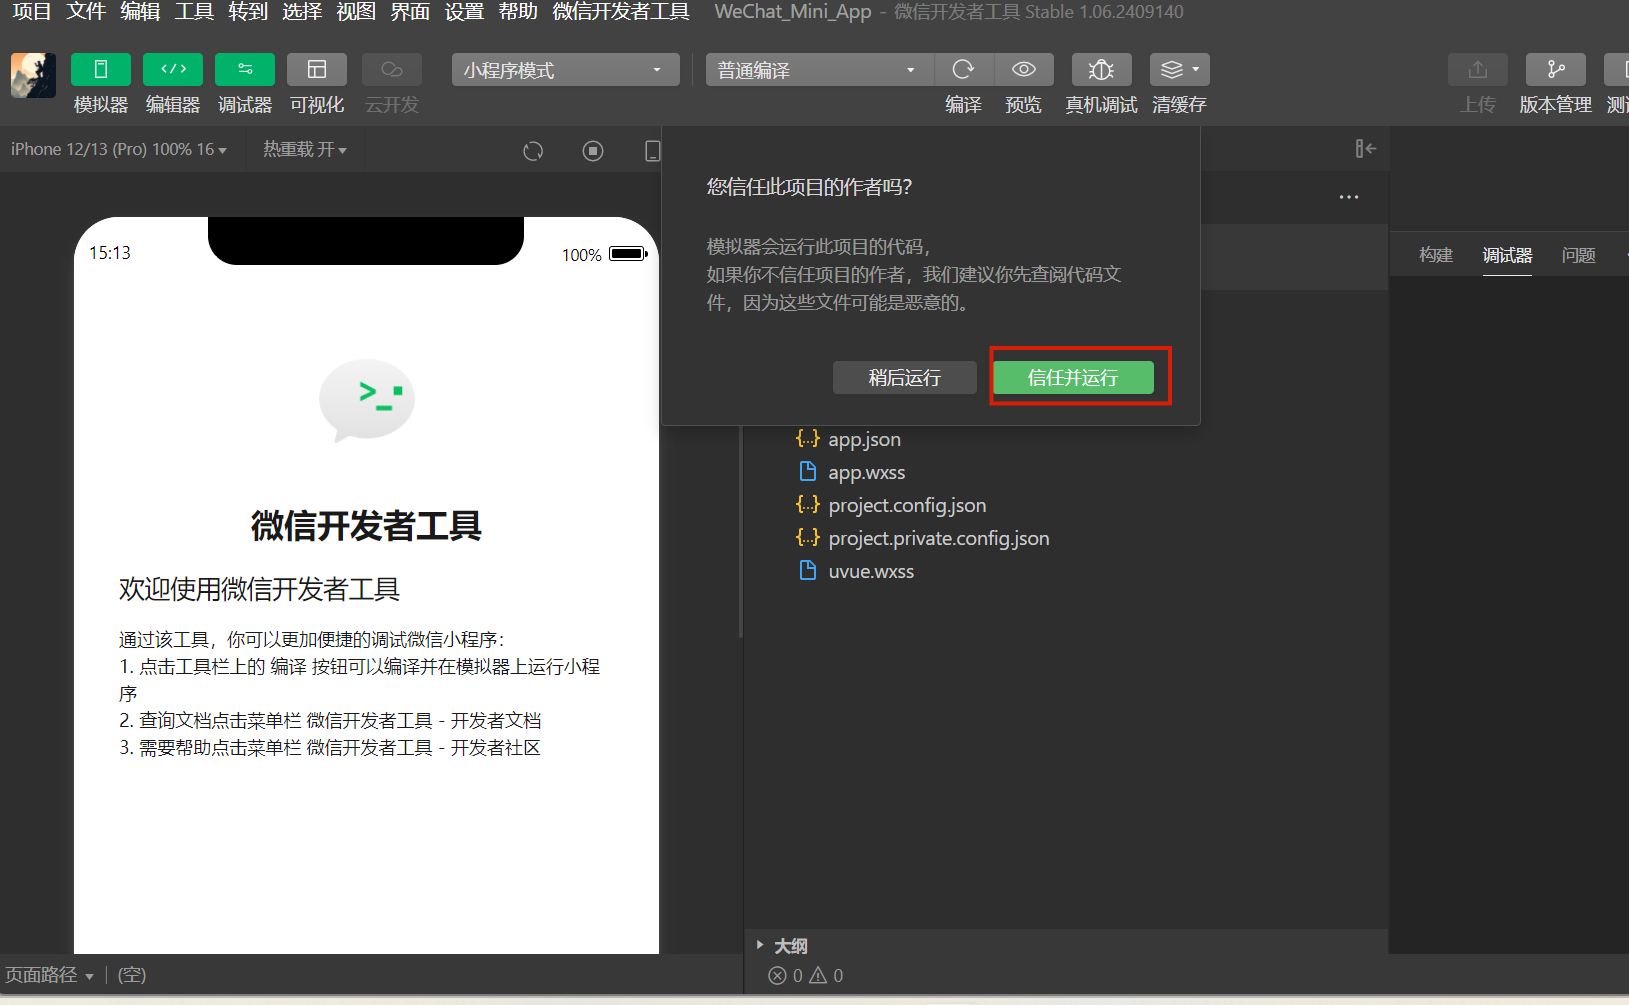Open the 视图 menu
Image resolution: width=1629 pixels, height=1005 pixels.
click(x=356, y=12)
